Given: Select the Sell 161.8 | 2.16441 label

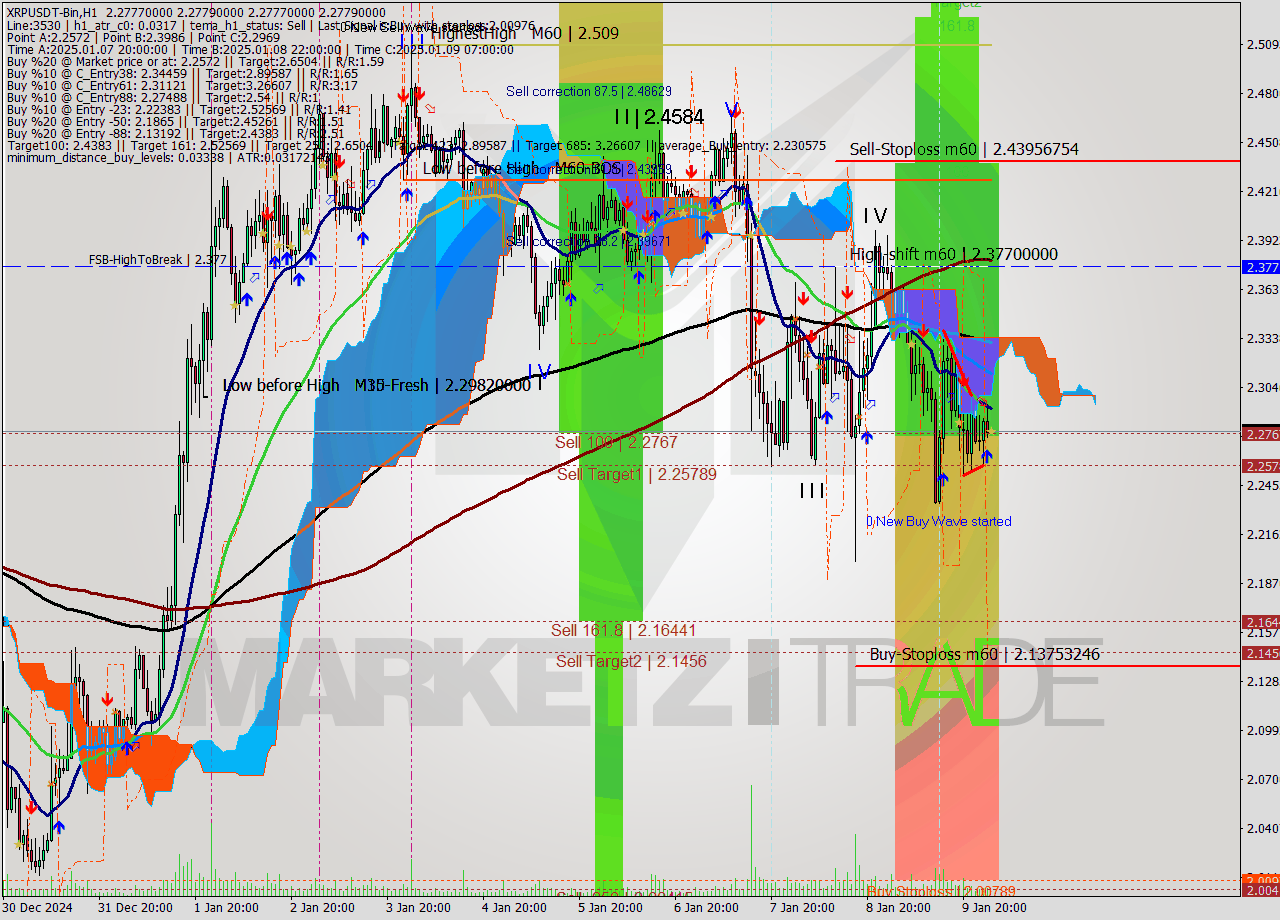Looking at the screenshot, I should coord(623,630).
